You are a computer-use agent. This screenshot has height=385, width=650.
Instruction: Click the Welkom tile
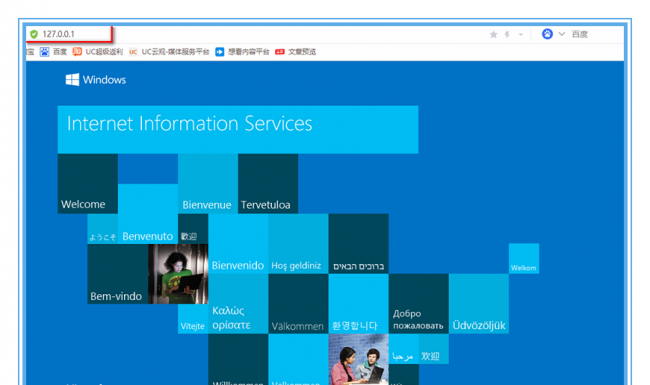point(524,259)
